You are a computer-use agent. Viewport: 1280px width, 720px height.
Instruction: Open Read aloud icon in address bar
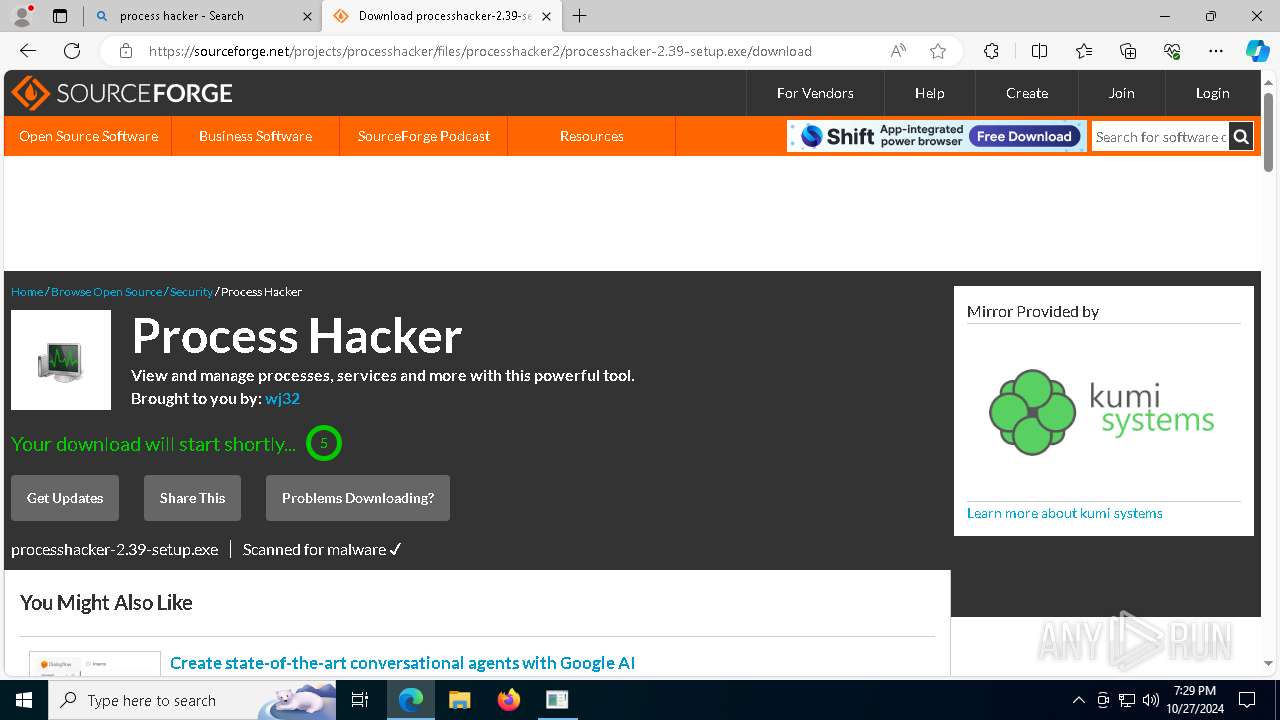tap(898, 51)
